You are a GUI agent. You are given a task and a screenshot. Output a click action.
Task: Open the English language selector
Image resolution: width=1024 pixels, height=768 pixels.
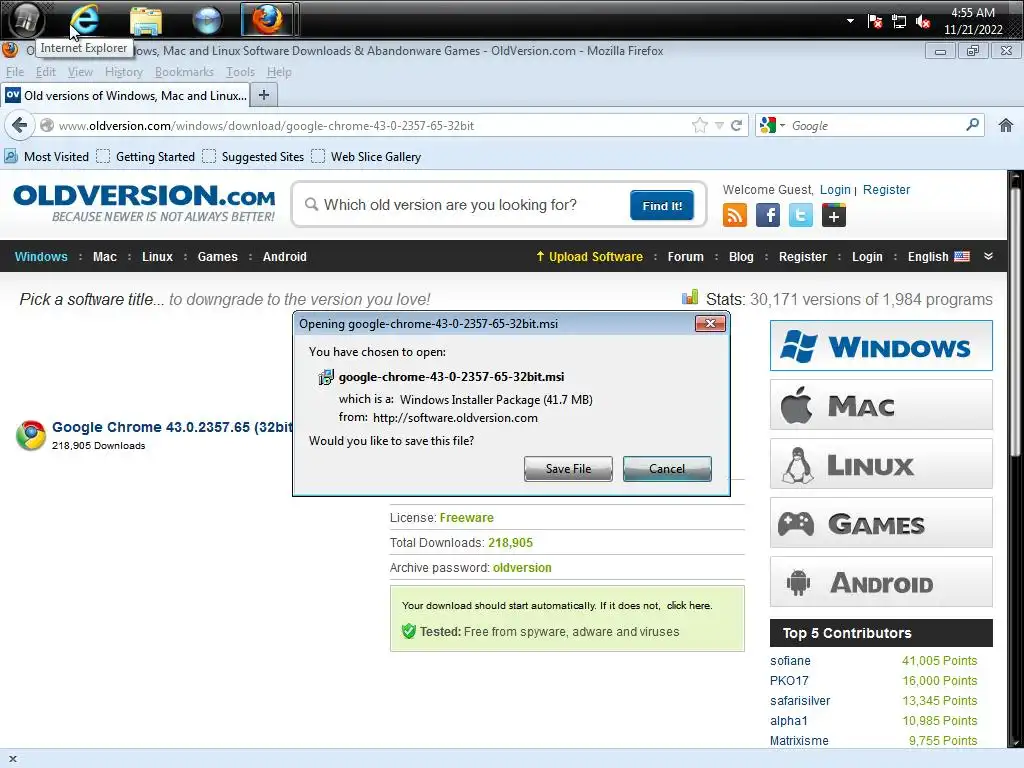(938, 257)
